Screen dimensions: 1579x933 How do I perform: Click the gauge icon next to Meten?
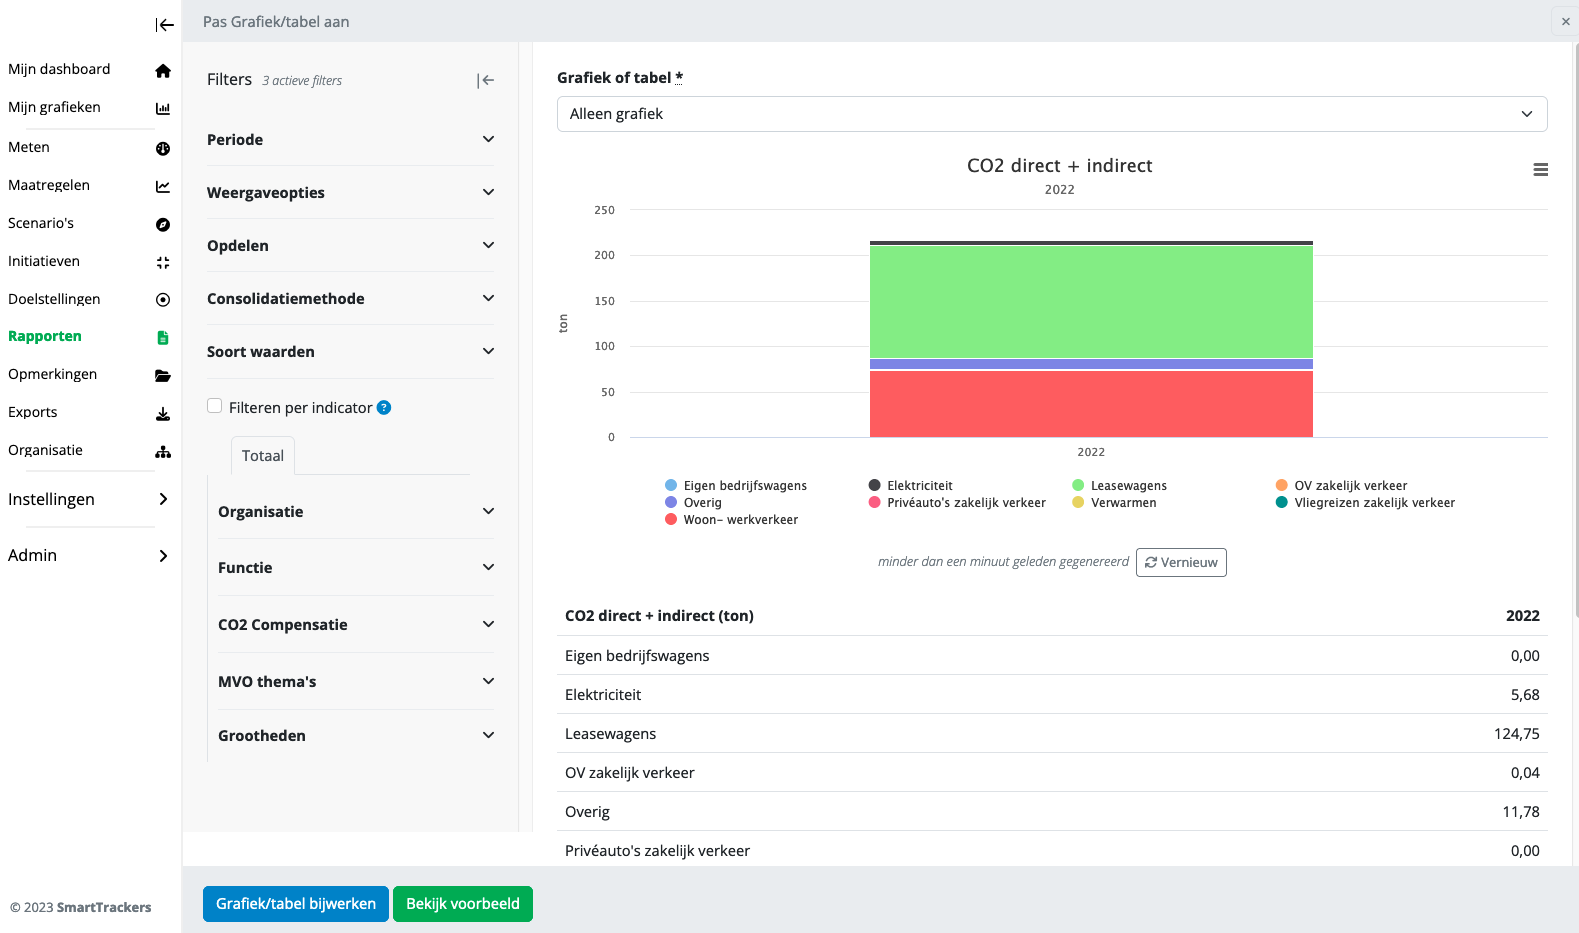(163, 148)
